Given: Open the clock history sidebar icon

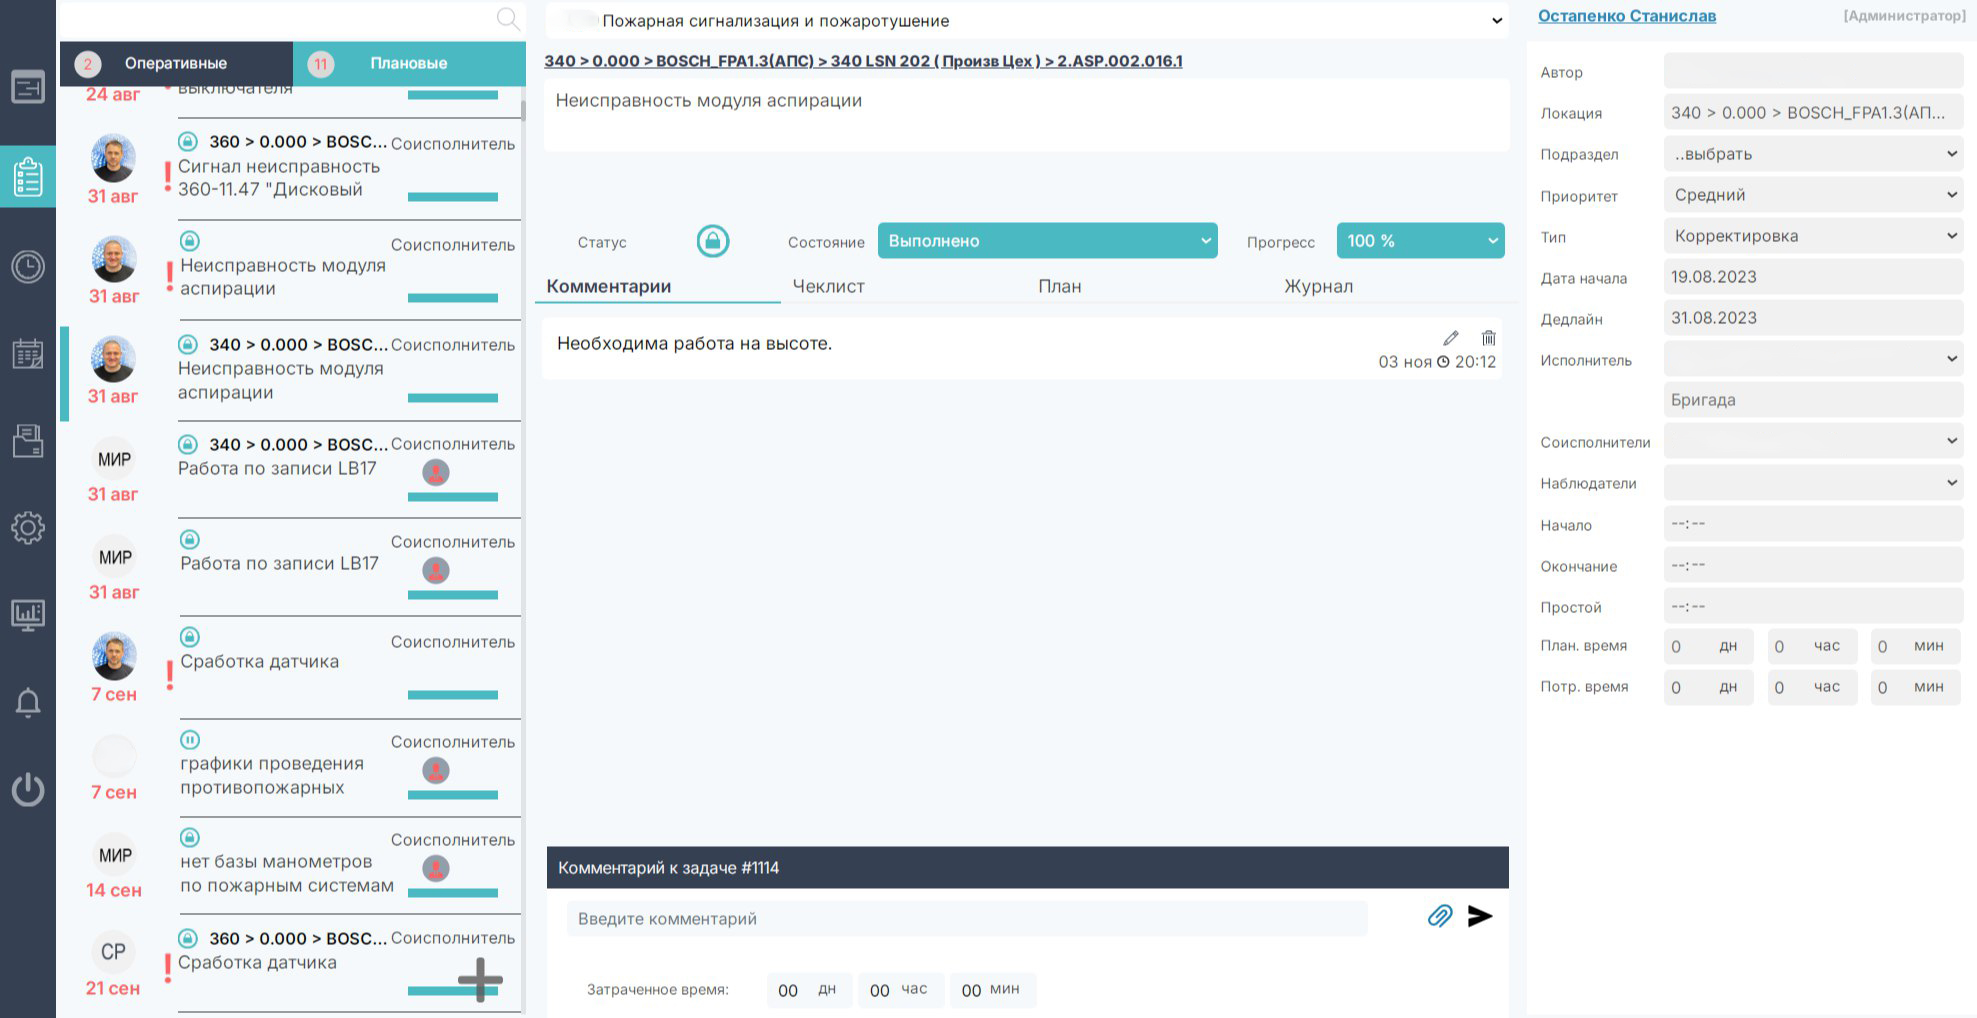Looking at the screenshot, I should click(x=28, y=266).
